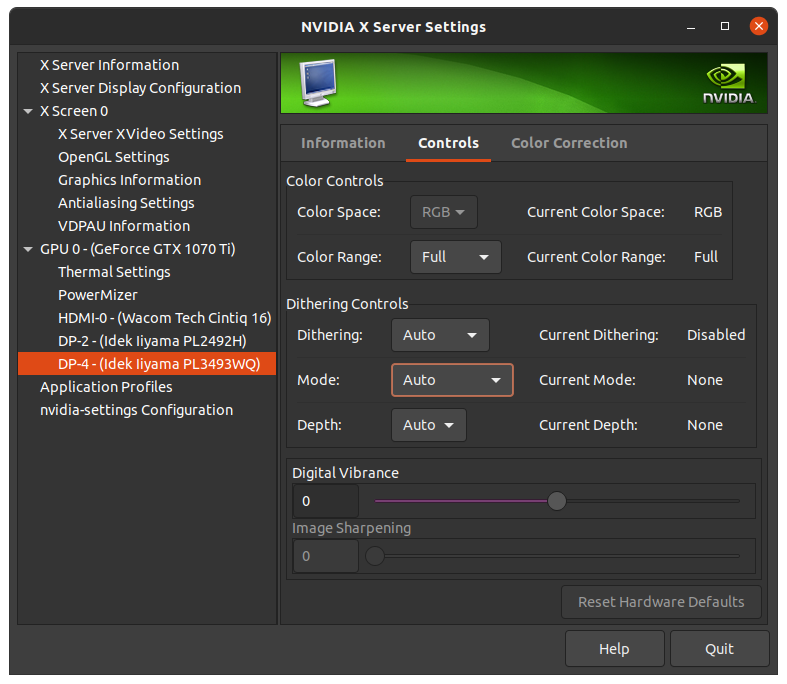Viewport: 787px width, 684px height.
Task: Select DP-4 Idek Iiyama PL3493WQ display
Action: pyautogui.click(x=147, y=364)
